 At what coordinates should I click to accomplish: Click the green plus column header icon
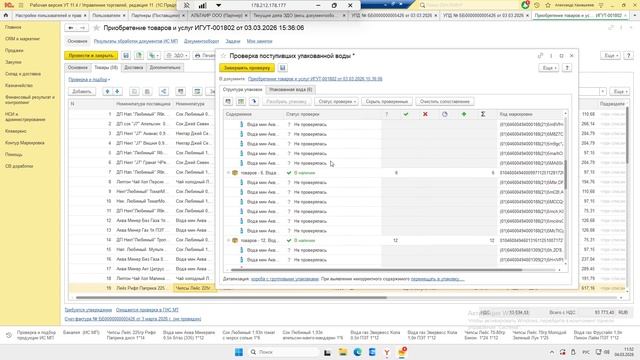tap(464, 114)
